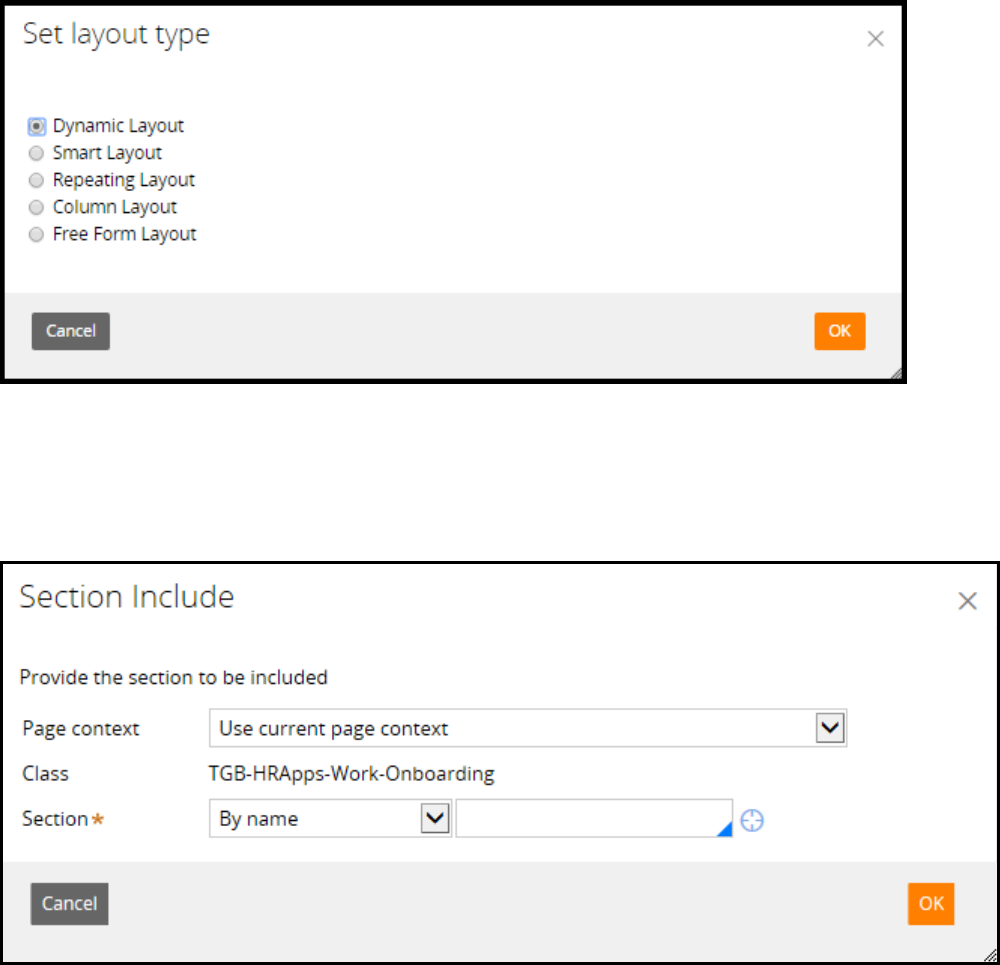The height and width of the screenshot is (965, 1000).
Task: Click the 'Set layout type' dialog title
Action: (116, 35)
